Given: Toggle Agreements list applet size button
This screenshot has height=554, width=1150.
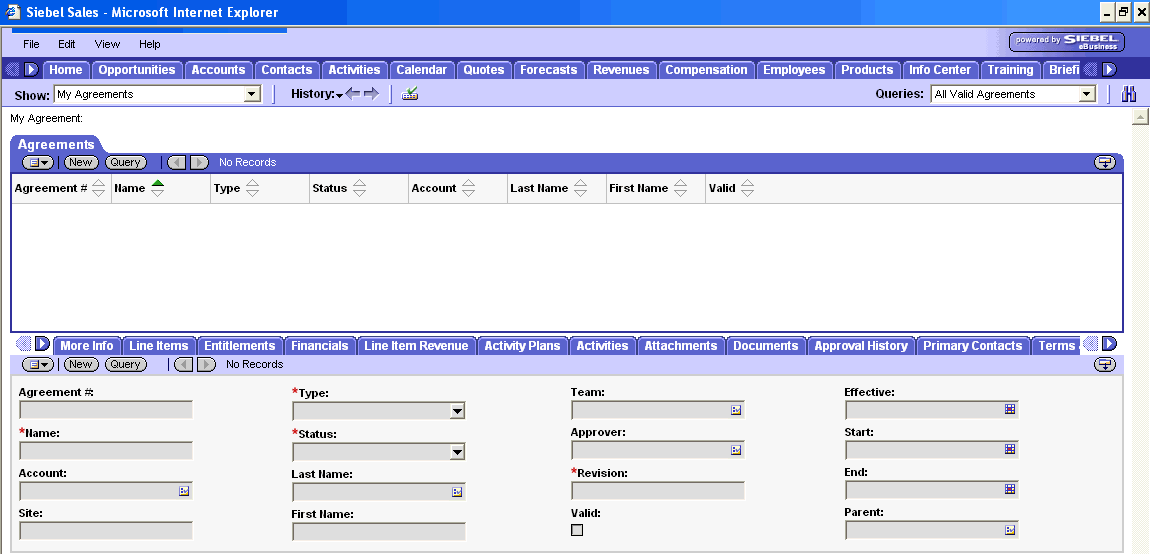Looking at the screenshot, I should (1105, 162).
